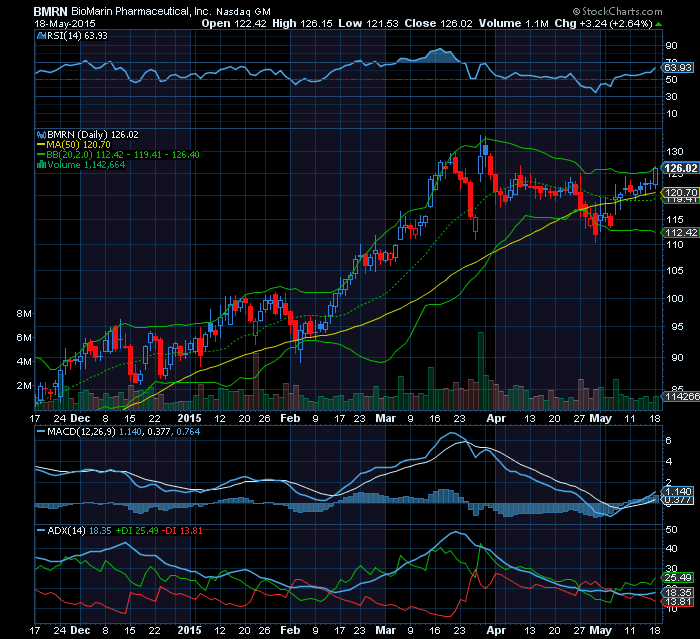Image resolution: width=700 pixels, height=639 pixels.
Task: Click the 25.49 +DI axis tag
Action: pos(678,578)
